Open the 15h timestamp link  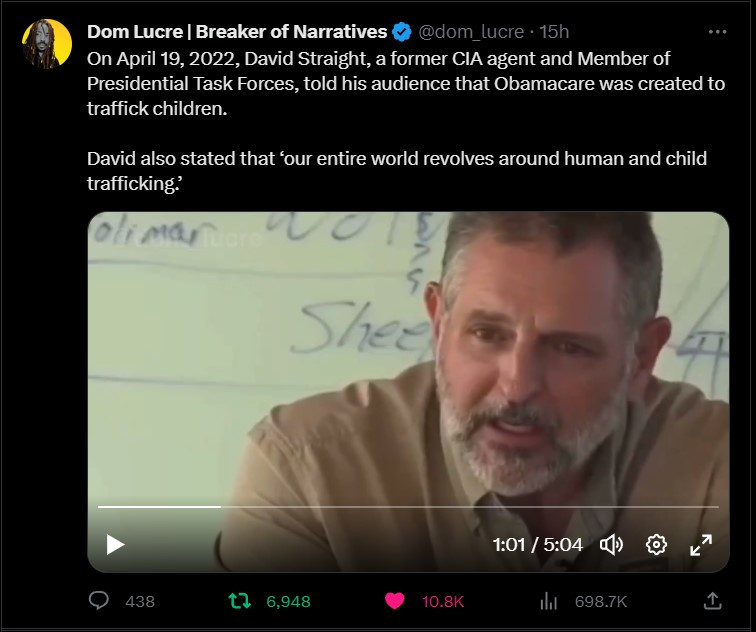pos(555,32)
